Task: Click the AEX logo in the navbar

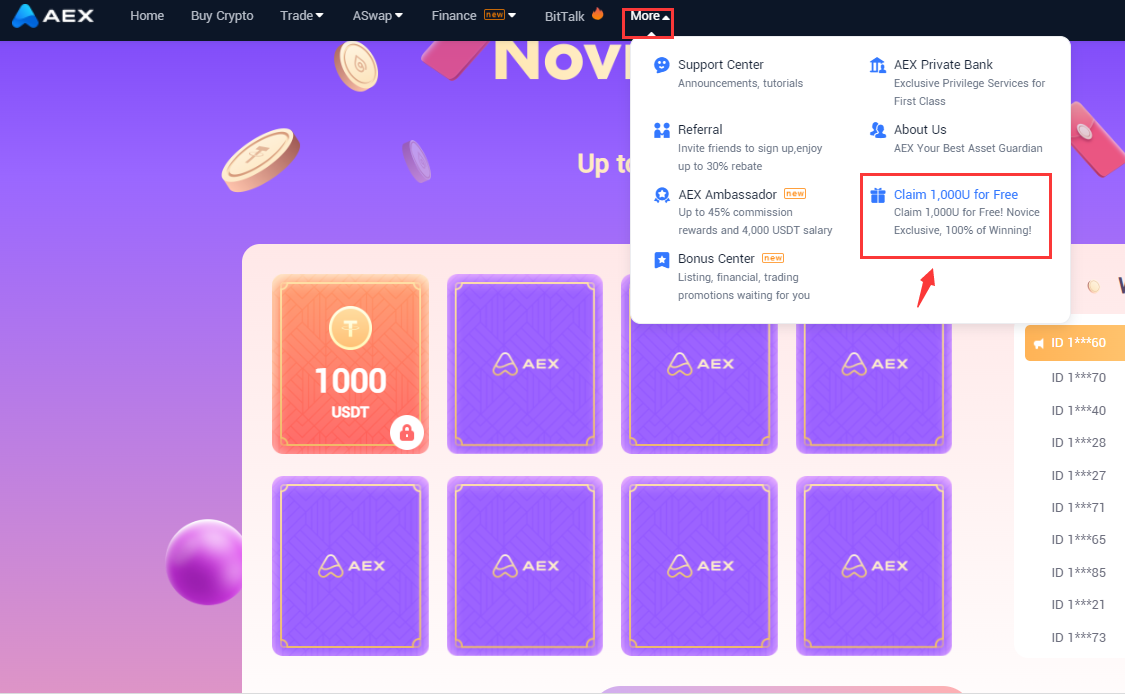Action: [x=53, y=16]
